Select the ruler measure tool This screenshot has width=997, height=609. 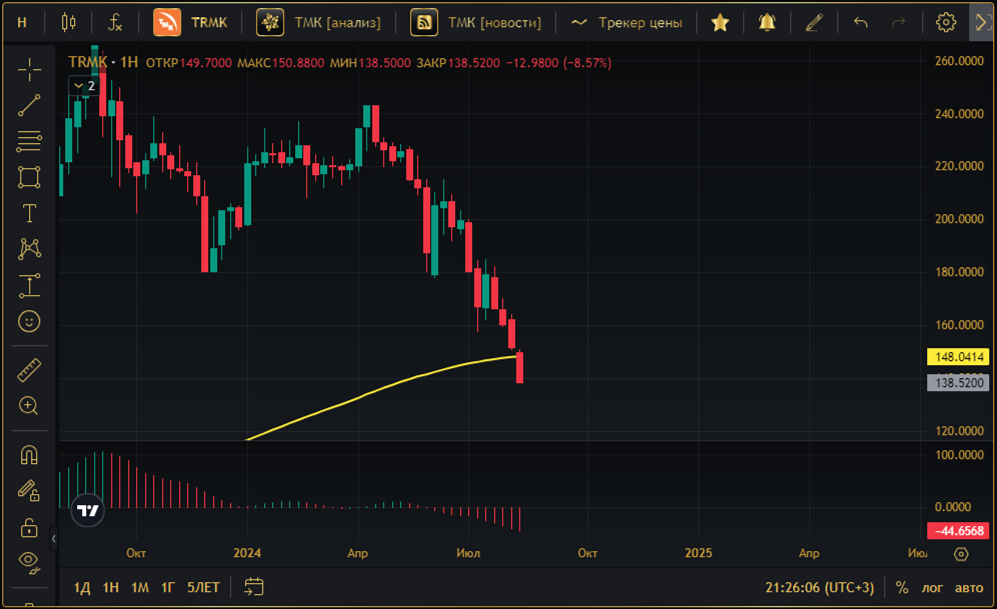pos(29,370)
